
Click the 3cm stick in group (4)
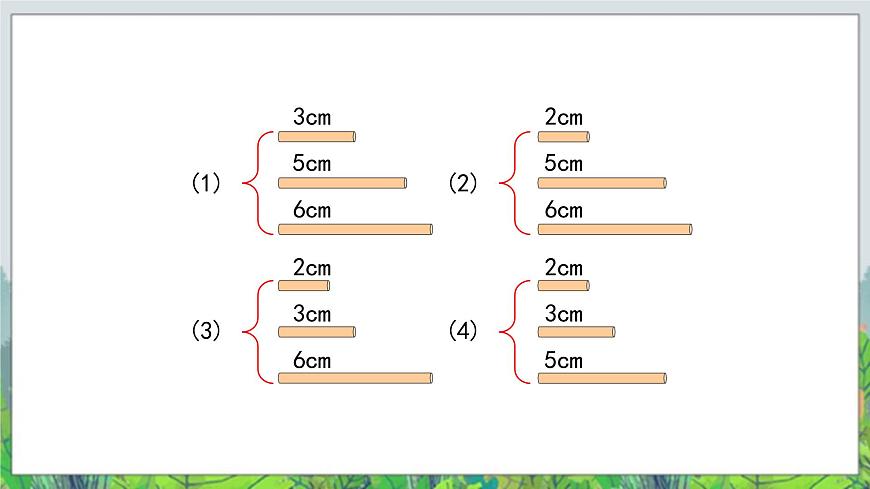click(576, 332)
